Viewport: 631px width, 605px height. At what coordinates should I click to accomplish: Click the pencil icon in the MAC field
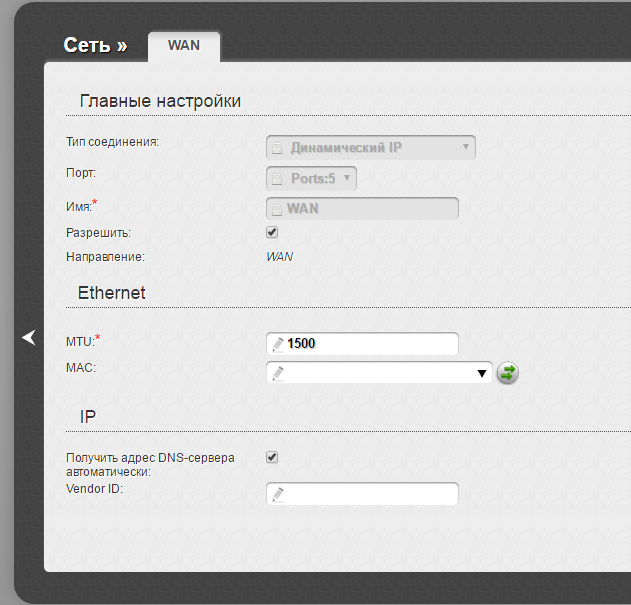(x=278, y=373)
